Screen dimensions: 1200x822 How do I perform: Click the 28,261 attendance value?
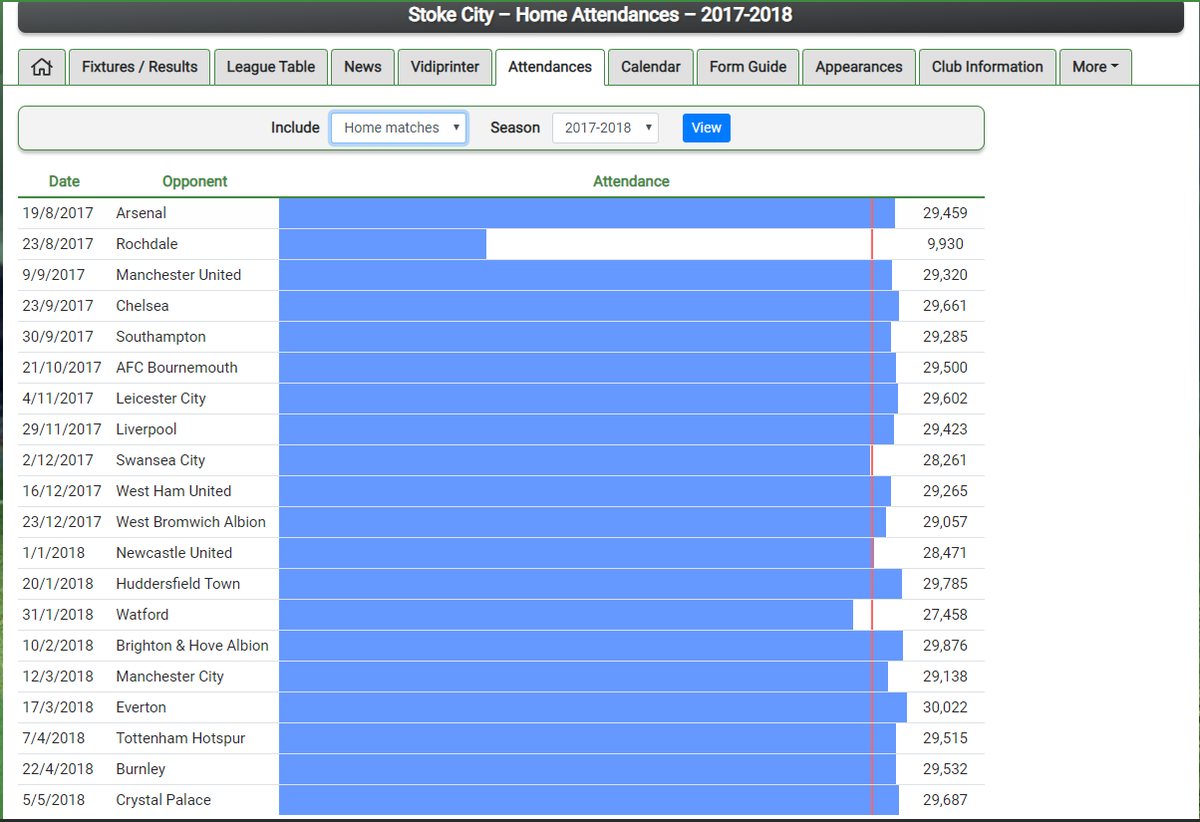[945, 460]
